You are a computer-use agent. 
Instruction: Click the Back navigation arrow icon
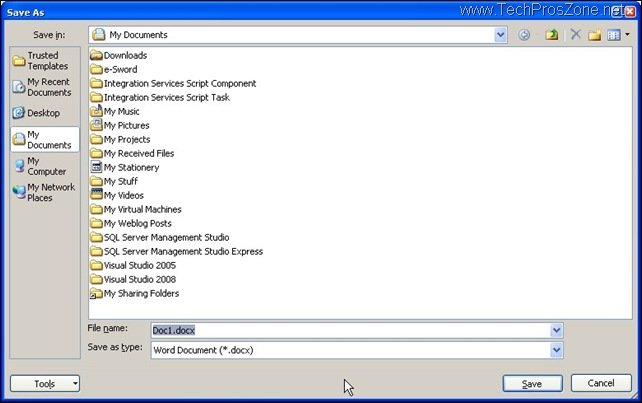[526, 35]
